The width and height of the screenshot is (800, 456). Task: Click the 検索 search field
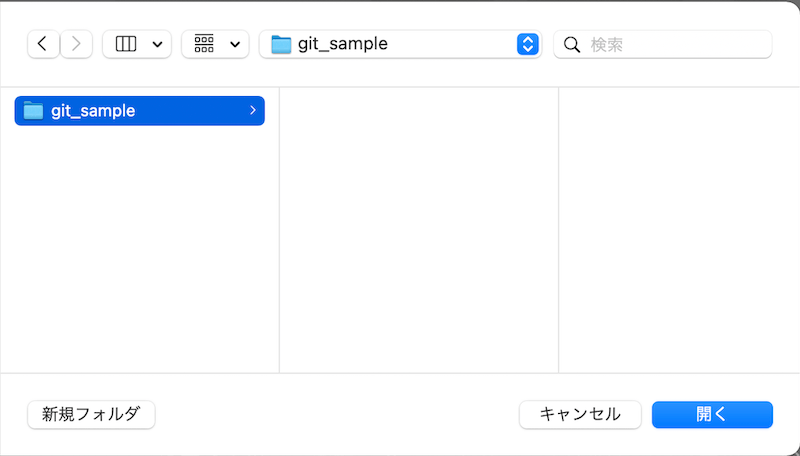pos(663,44)
